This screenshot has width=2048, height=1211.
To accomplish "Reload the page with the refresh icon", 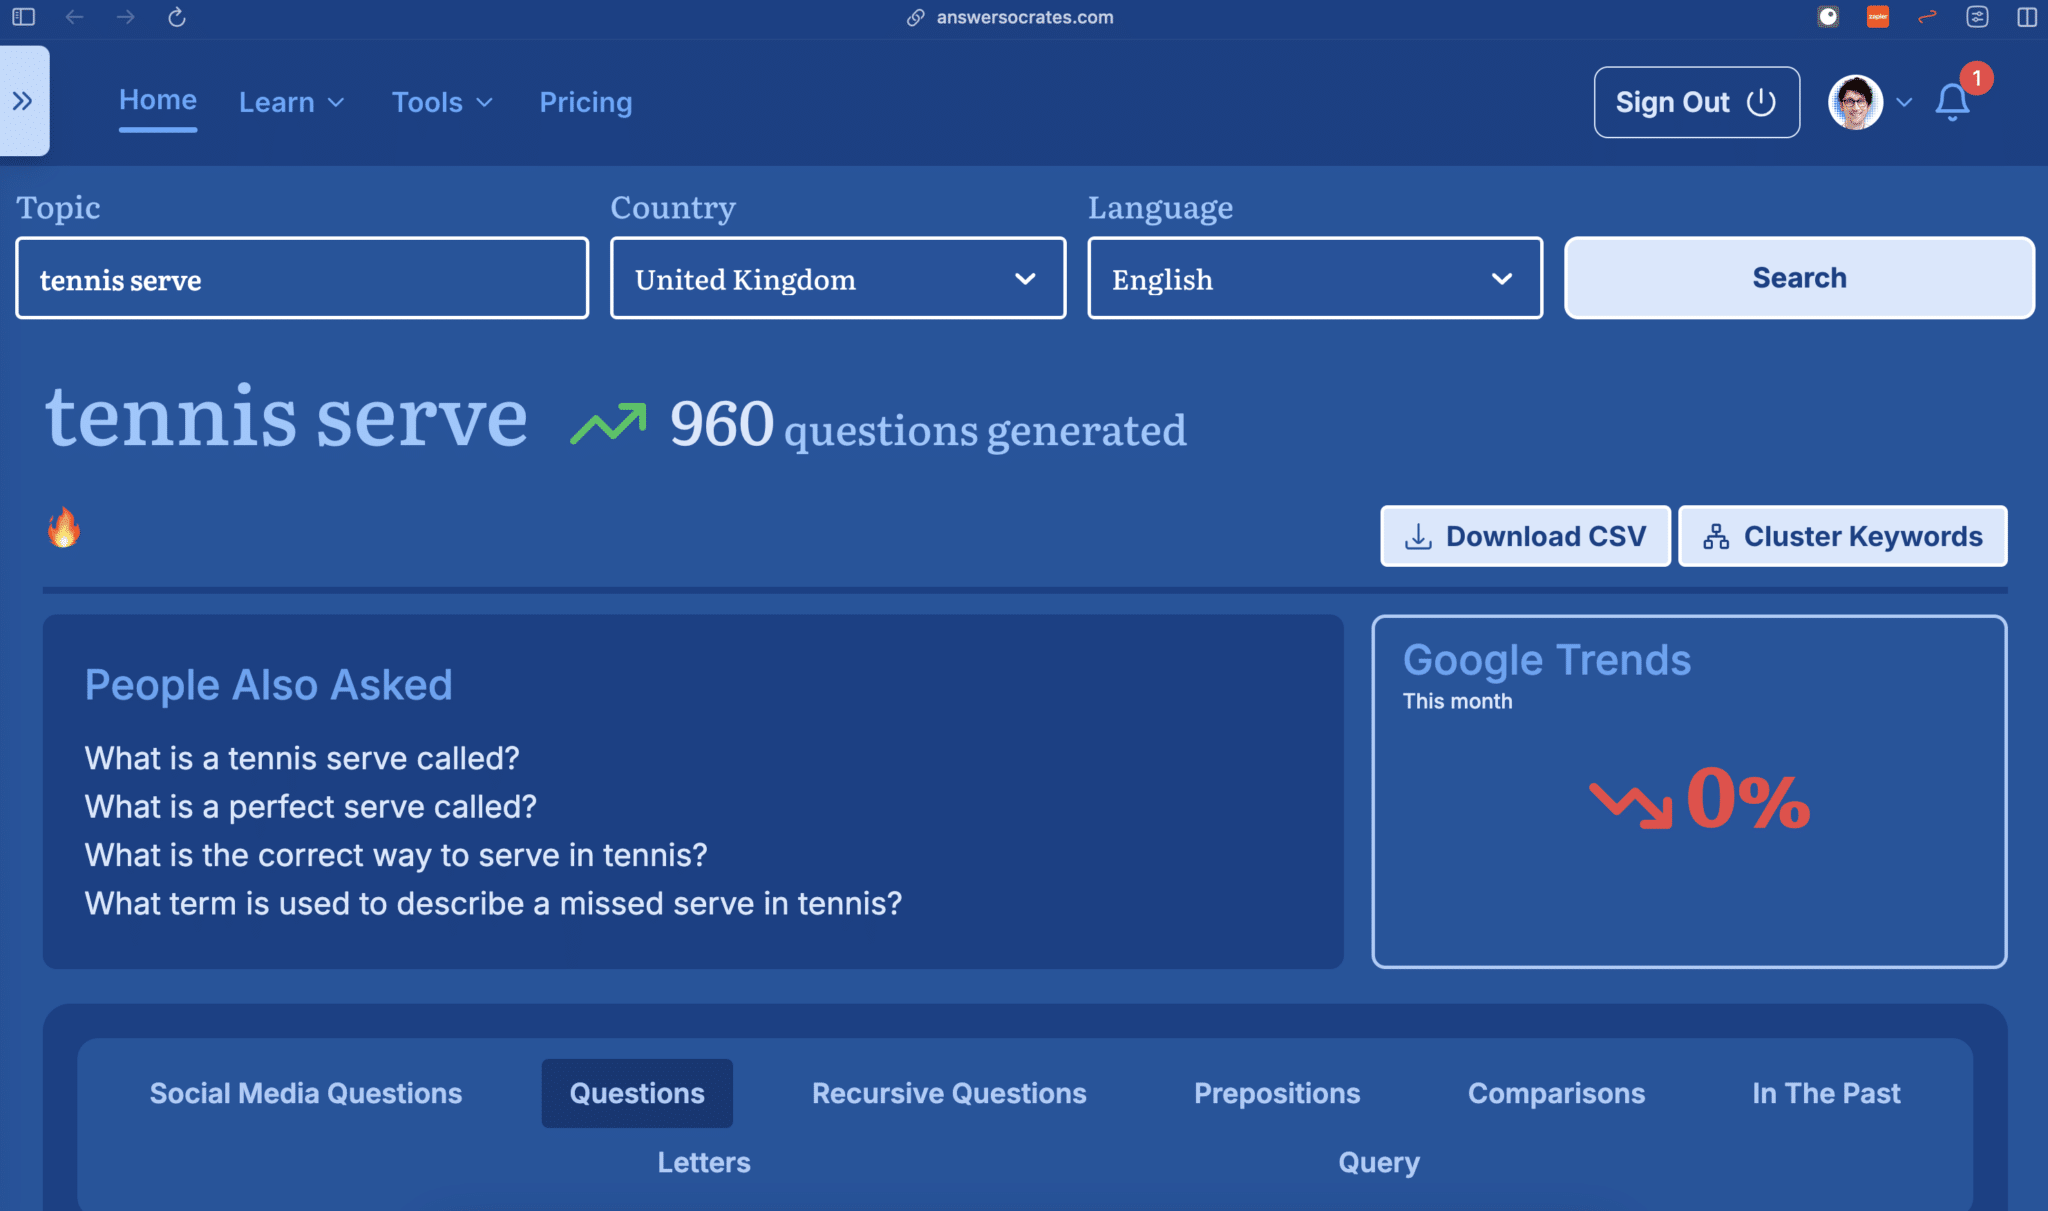I will [x=177, y=17].
